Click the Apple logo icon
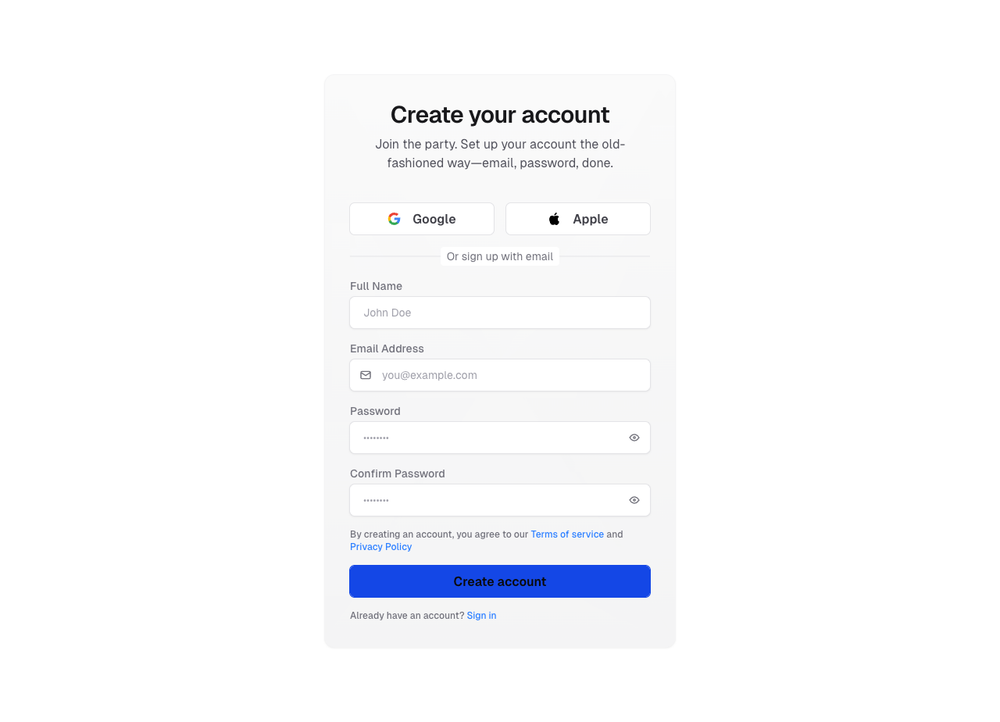 pyautogui.click(x=554, y=219)
